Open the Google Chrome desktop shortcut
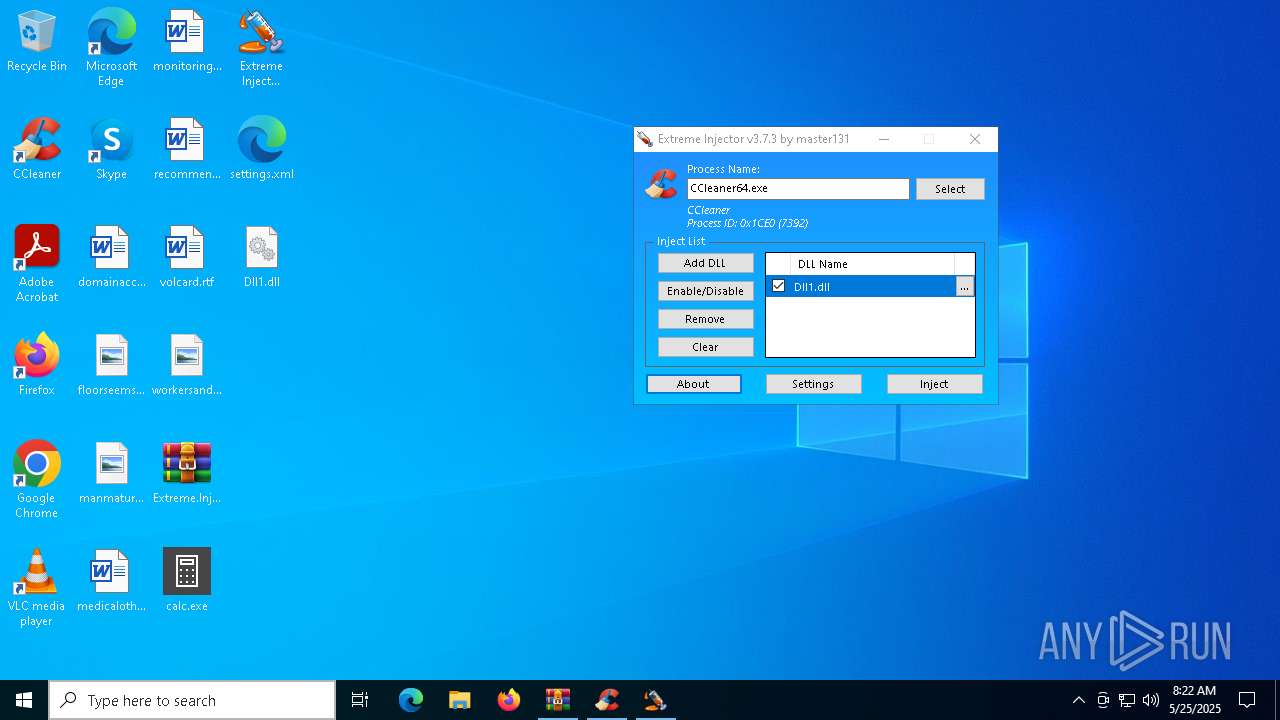This screenshot has width=1280, height=720. [37, 480]
